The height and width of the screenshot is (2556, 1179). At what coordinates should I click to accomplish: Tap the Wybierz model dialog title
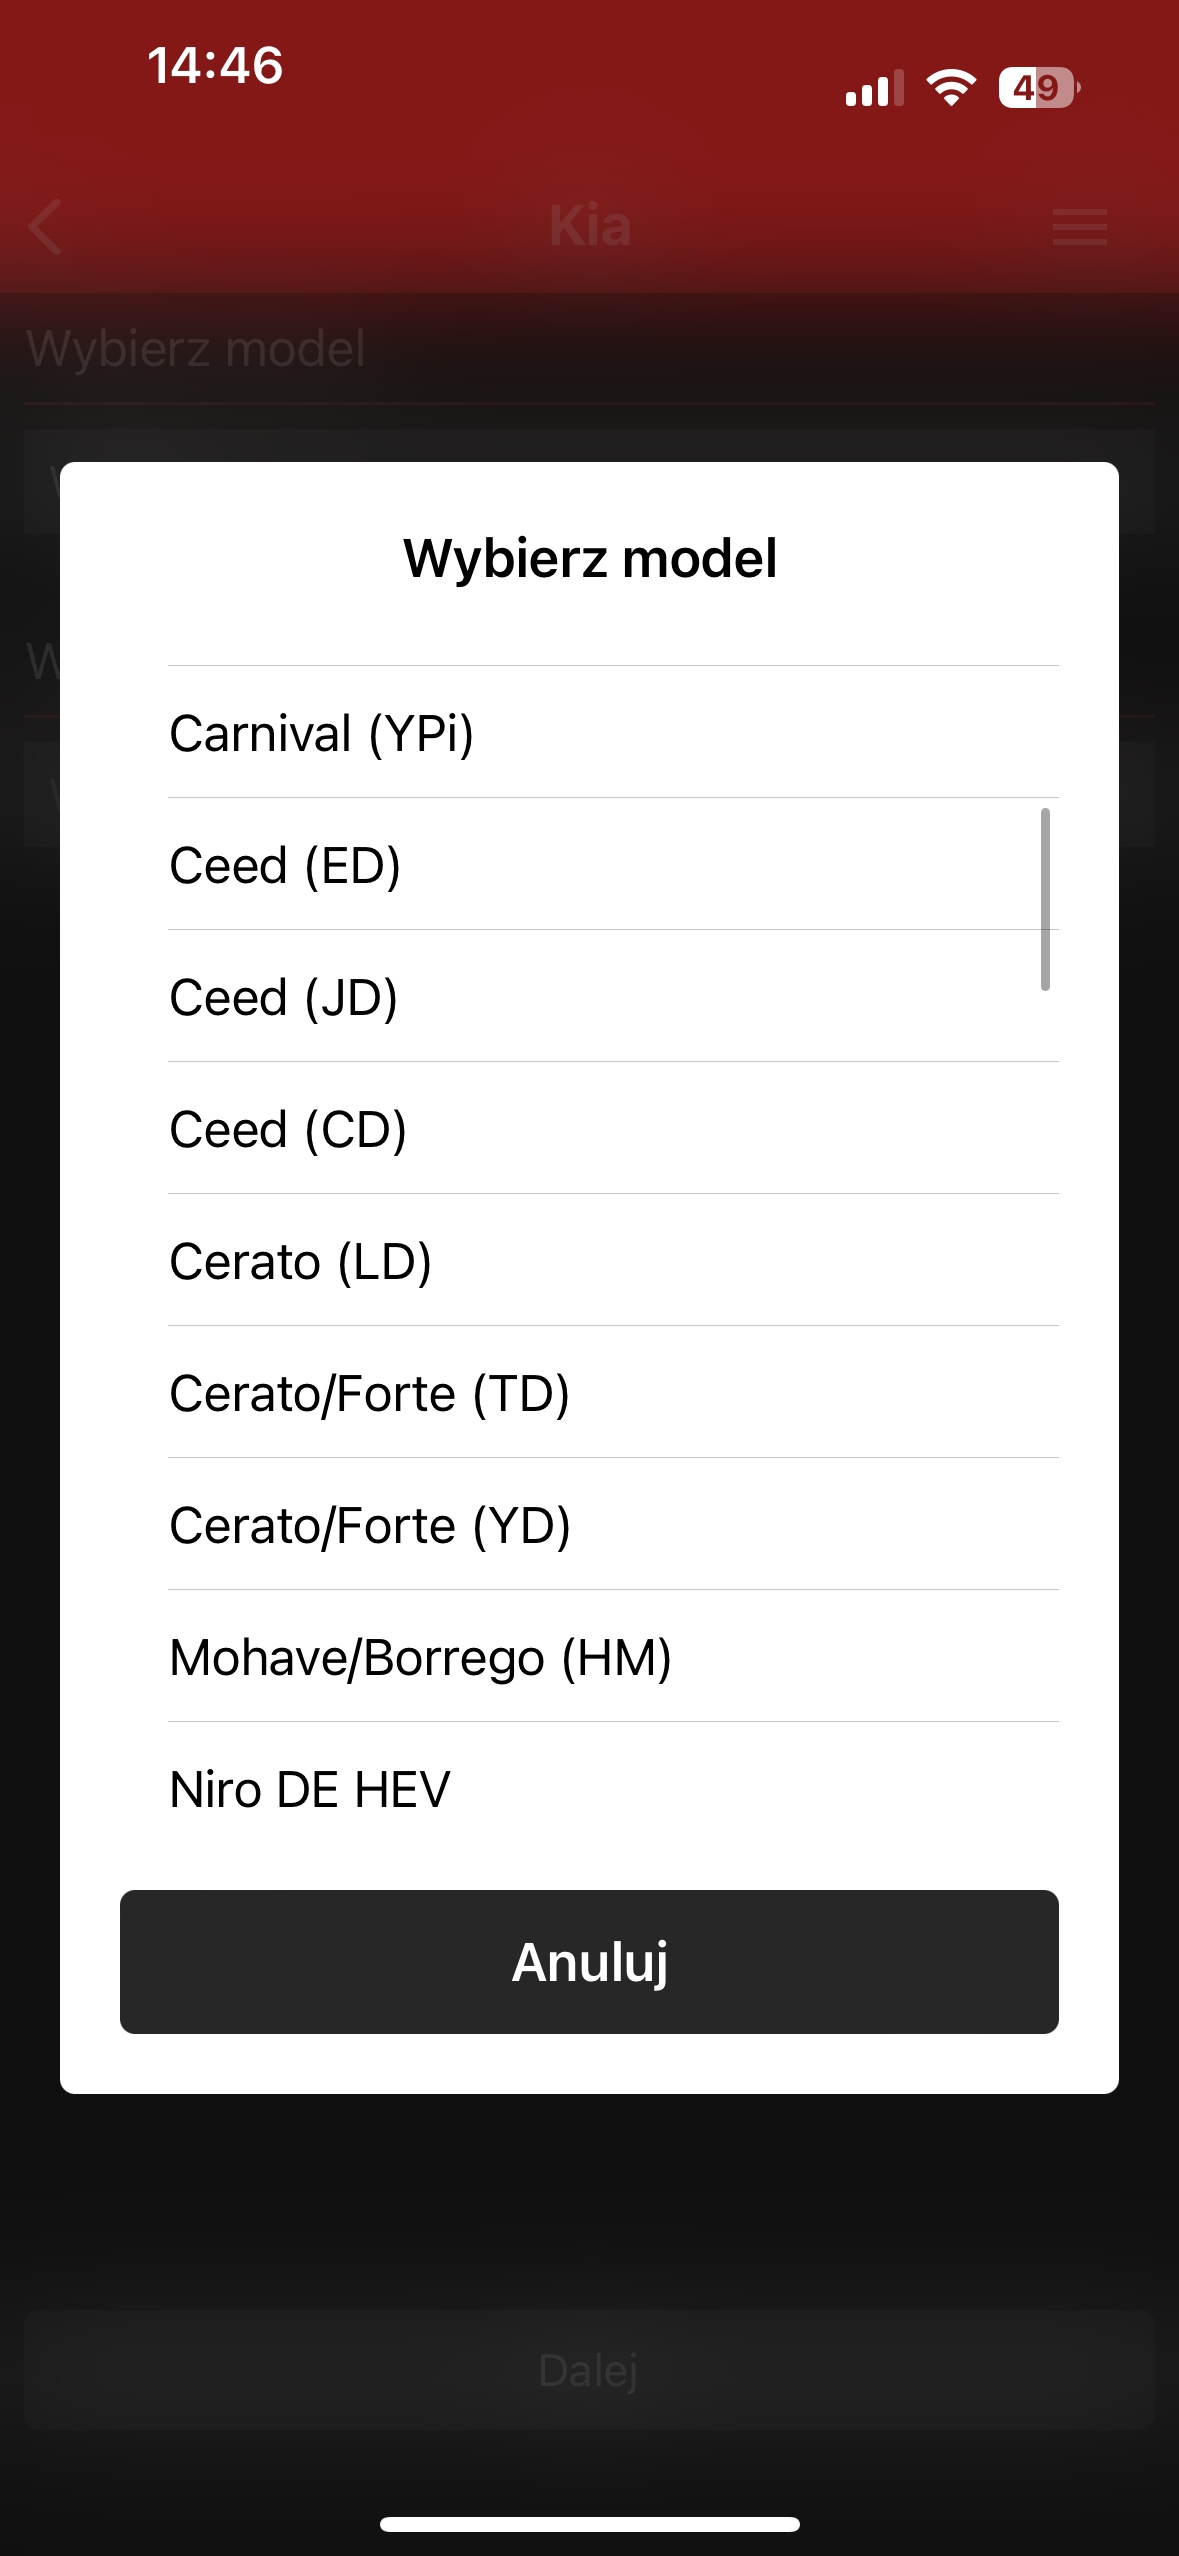click(589, 558)
